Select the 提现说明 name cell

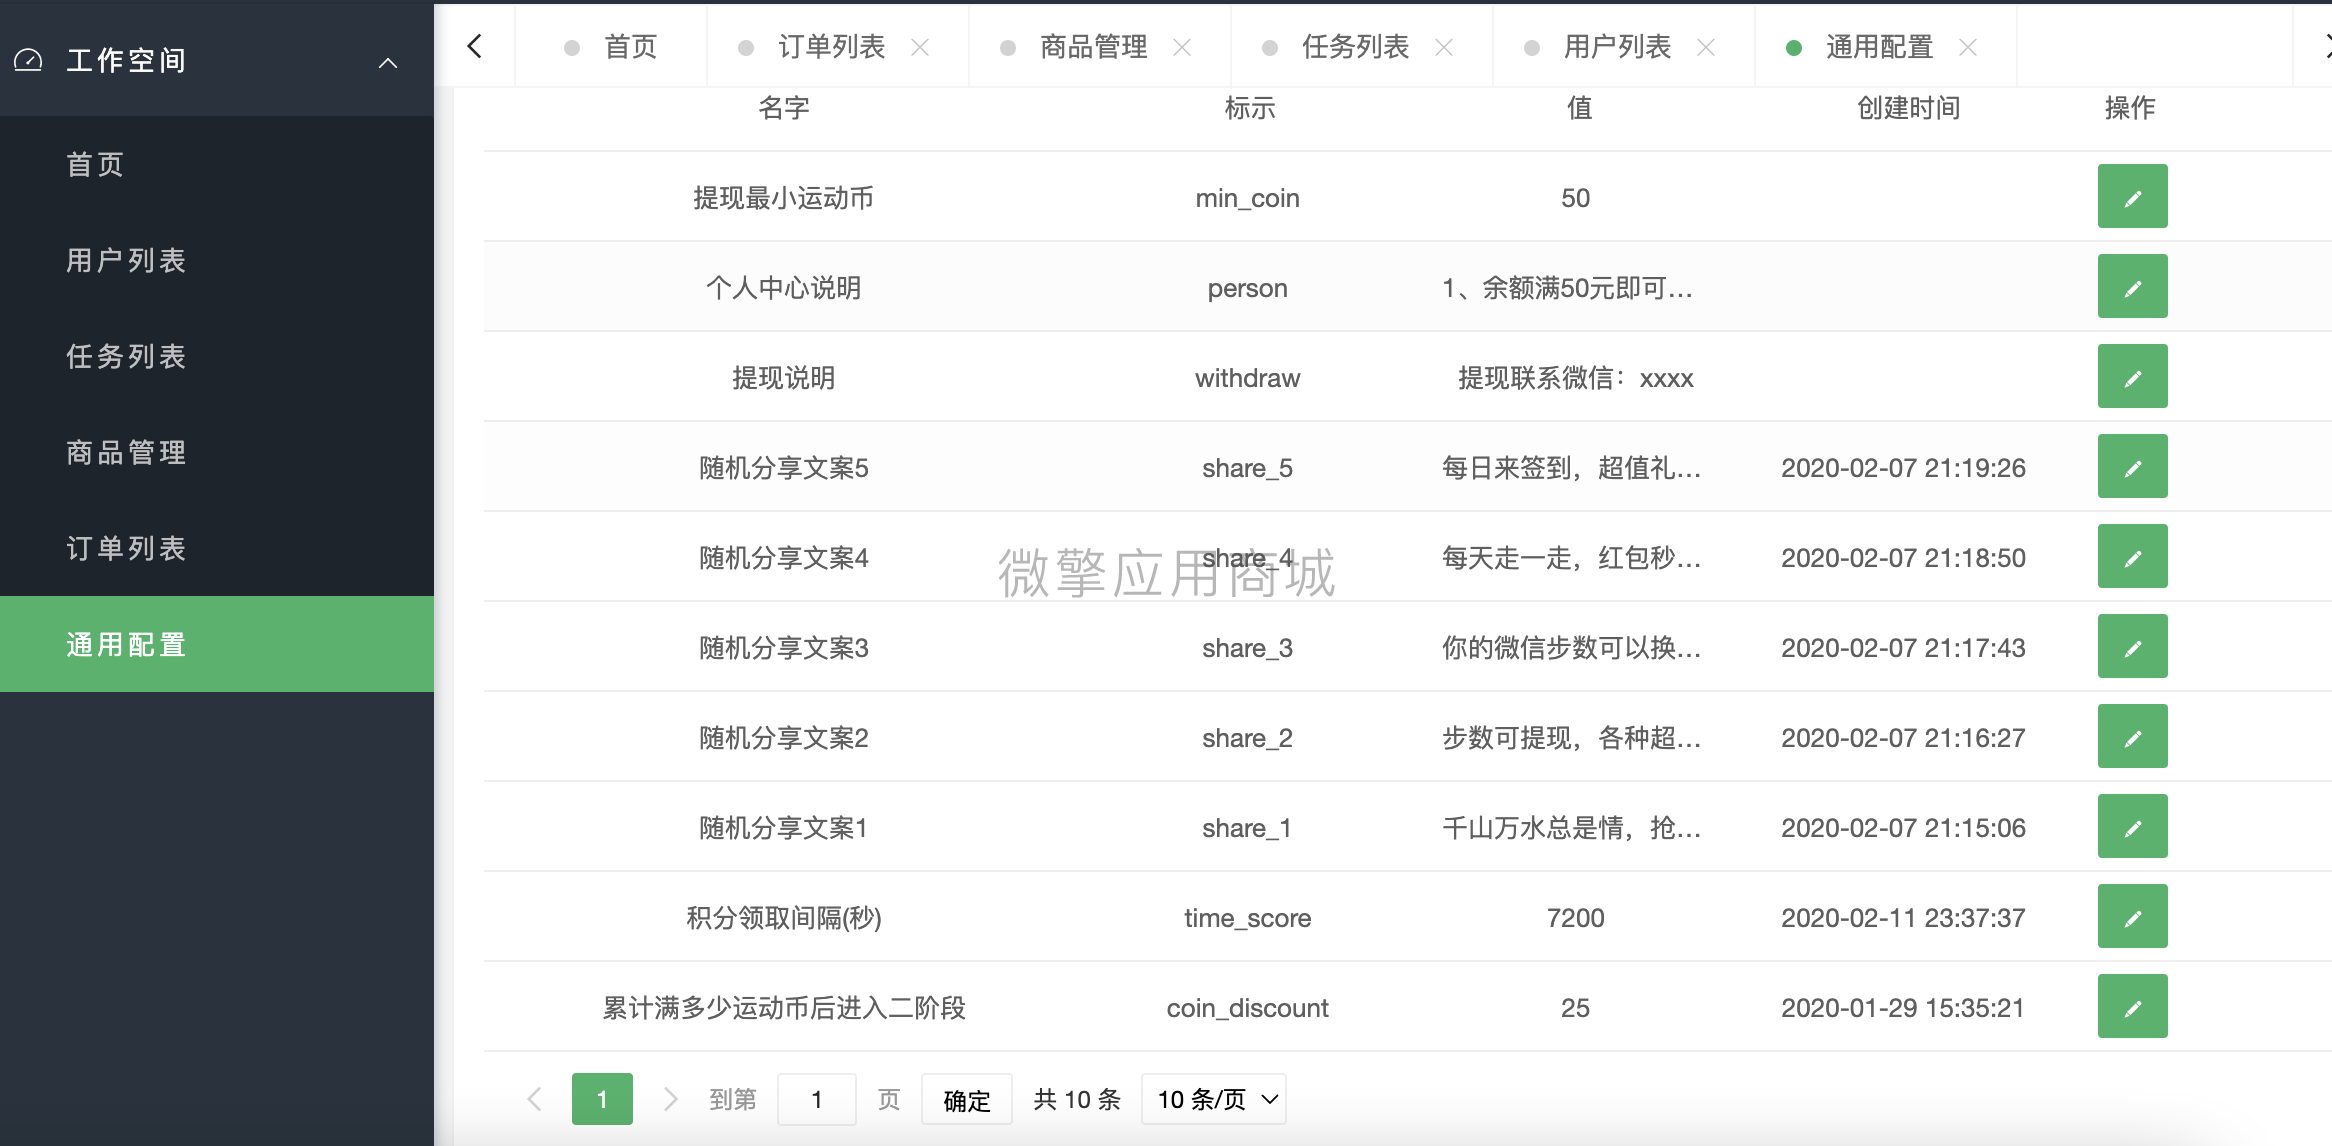coord(783,378)
